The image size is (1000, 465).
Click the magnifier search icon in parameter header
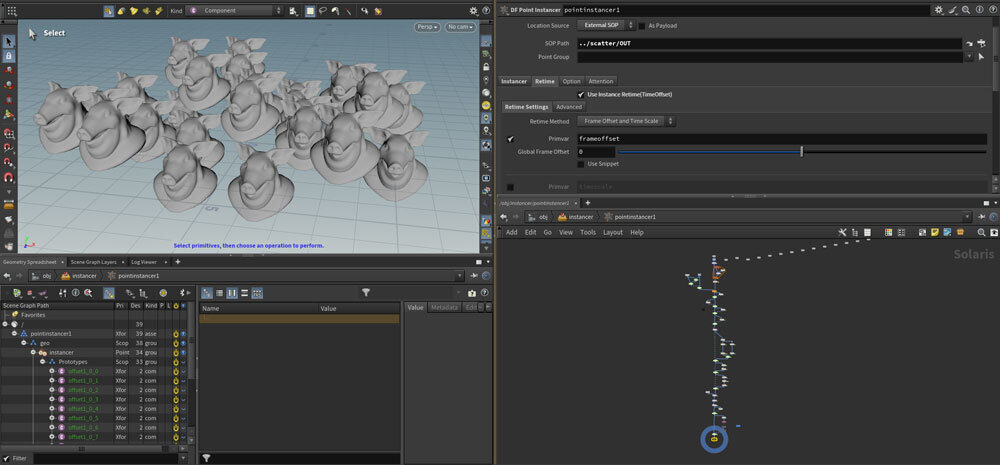coord(966,9)
